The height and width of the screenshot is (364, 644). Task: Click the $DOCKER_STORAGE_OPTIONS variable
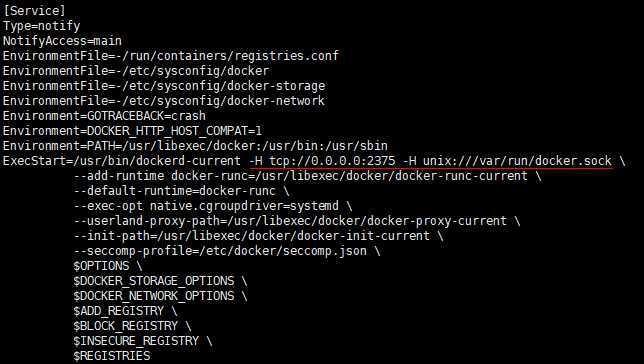pyautogui.click(x=154, y=281)
